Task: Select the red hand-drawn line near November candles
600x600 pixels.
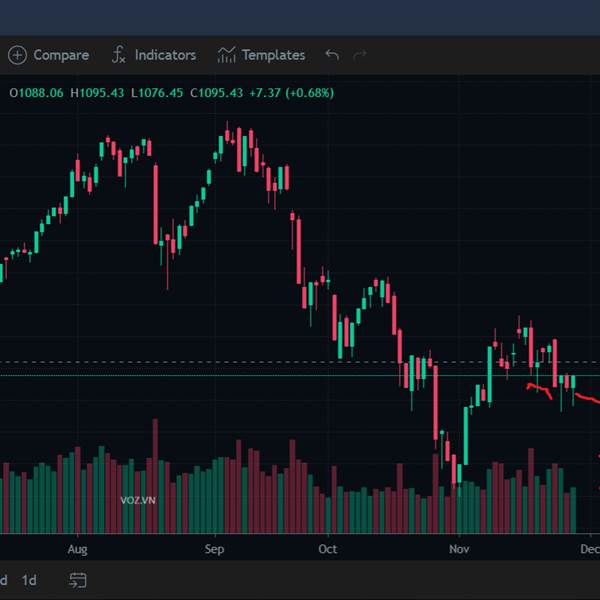Action: pos(539,390)
